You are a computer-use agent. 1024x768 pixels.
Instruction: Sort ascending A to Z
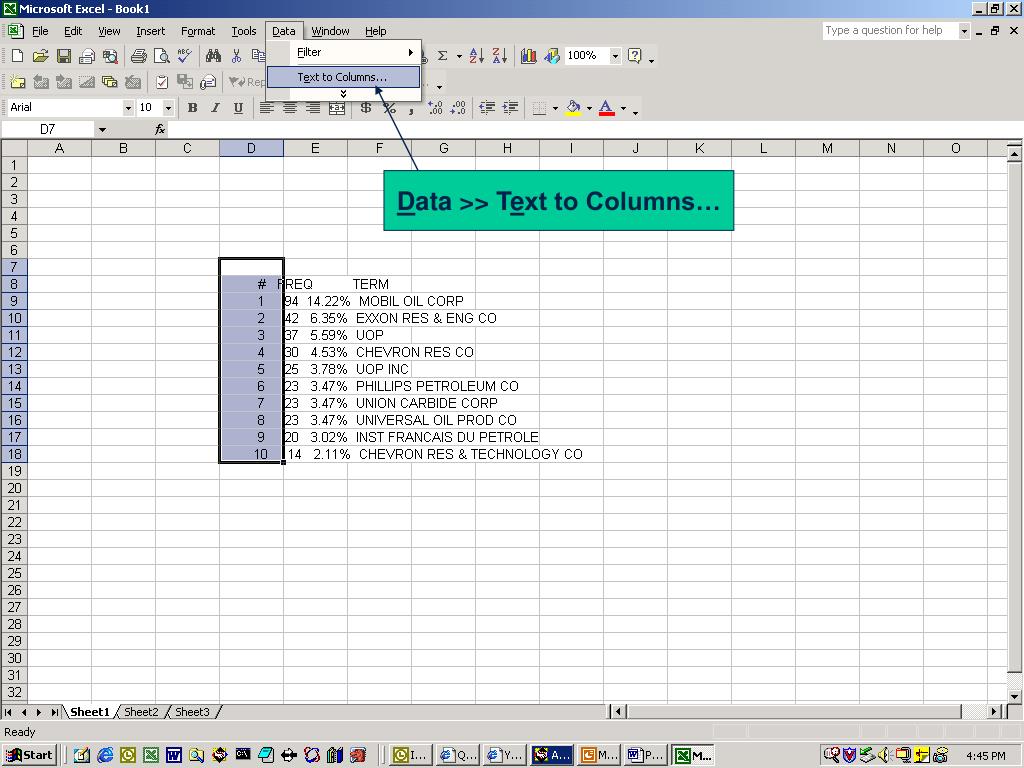tap(477, 56)
